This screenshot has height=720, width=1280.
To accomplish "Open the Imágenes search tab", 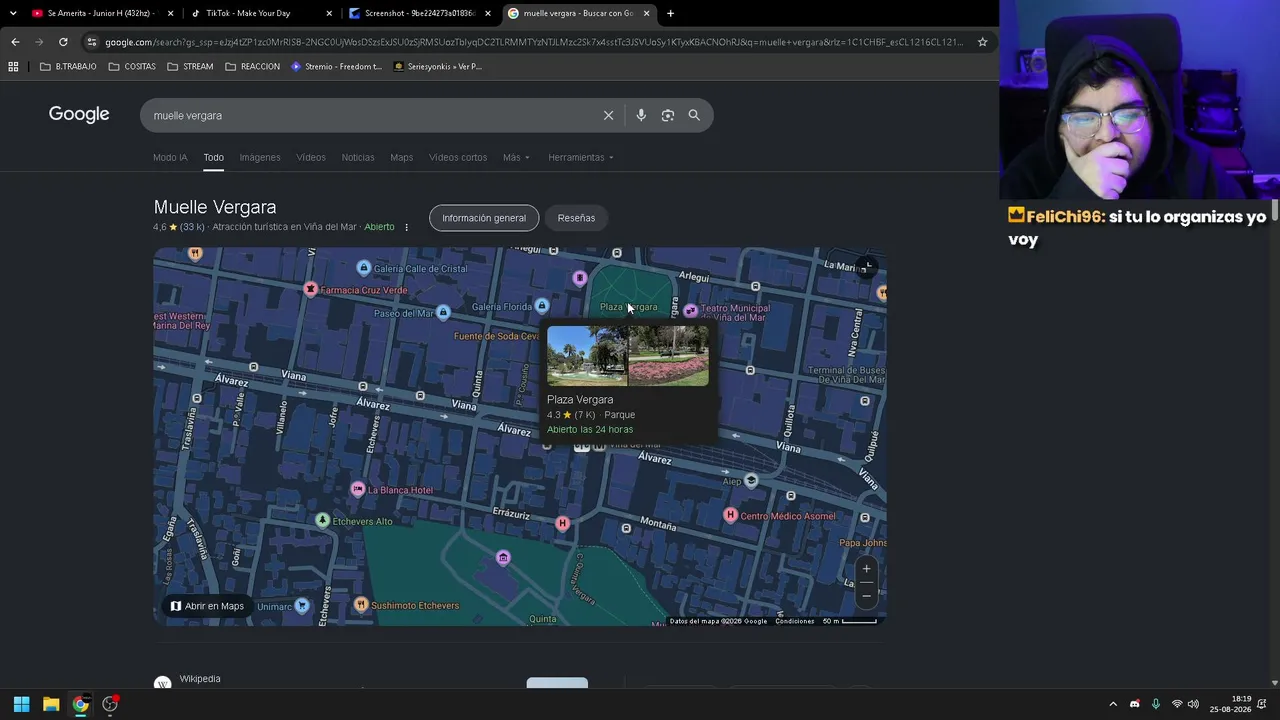I will 260,157.
